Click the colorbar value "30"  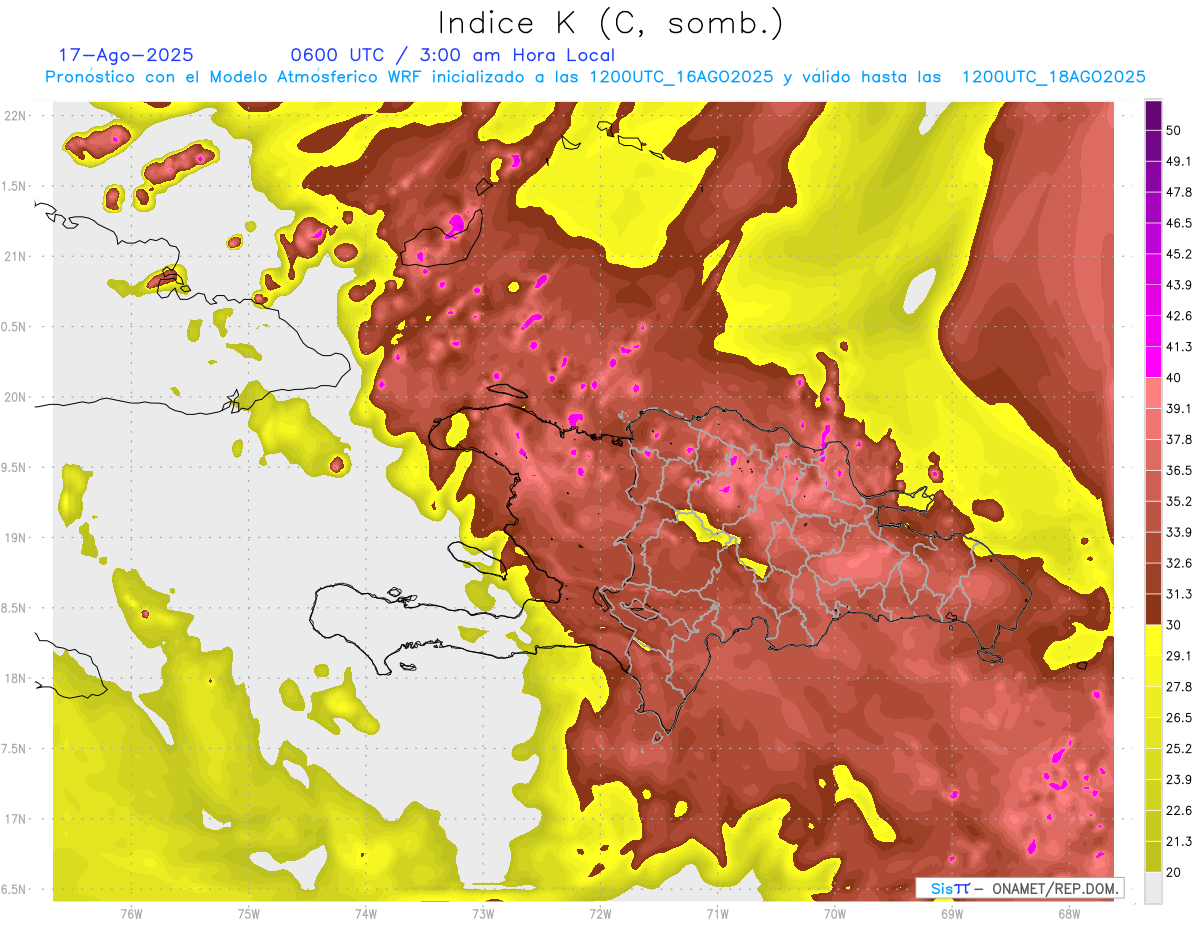pyautogui.click(x=1175, y=625)
